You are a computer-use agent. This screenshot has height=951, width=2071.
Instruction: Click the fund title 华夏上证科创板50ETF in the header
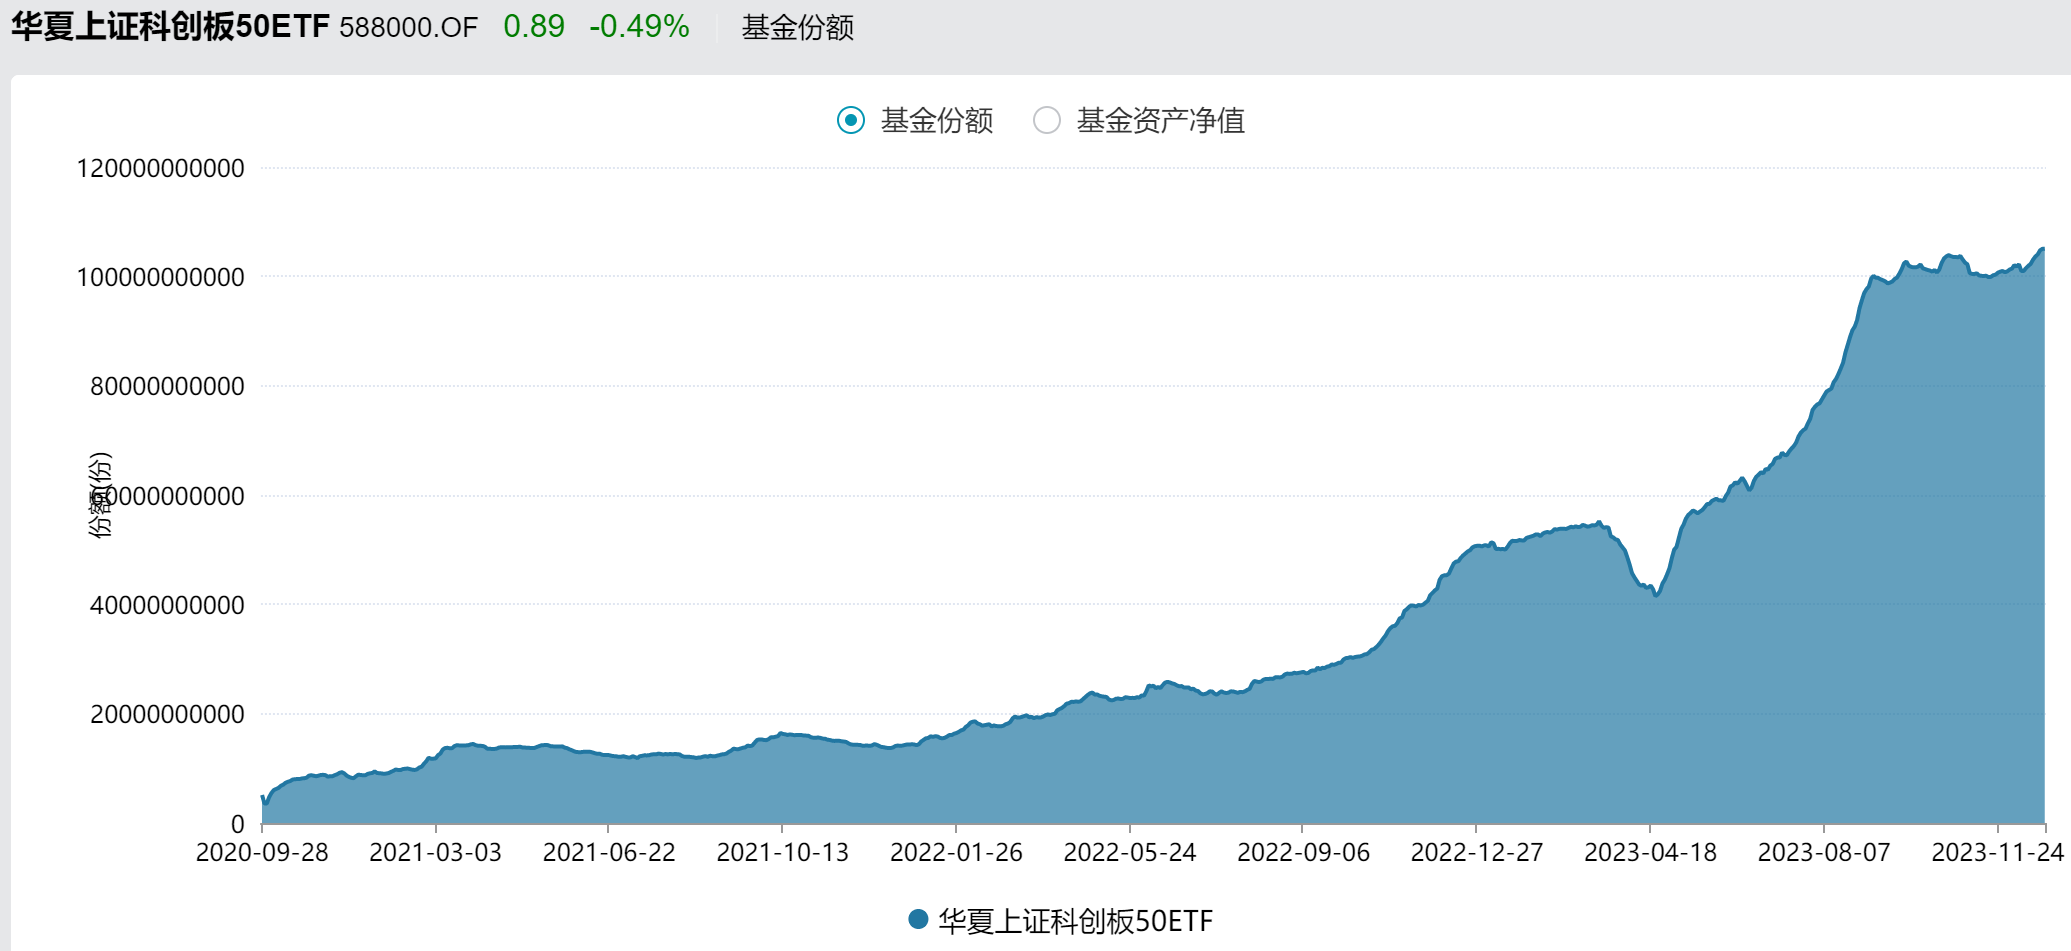tap(170, 27)
